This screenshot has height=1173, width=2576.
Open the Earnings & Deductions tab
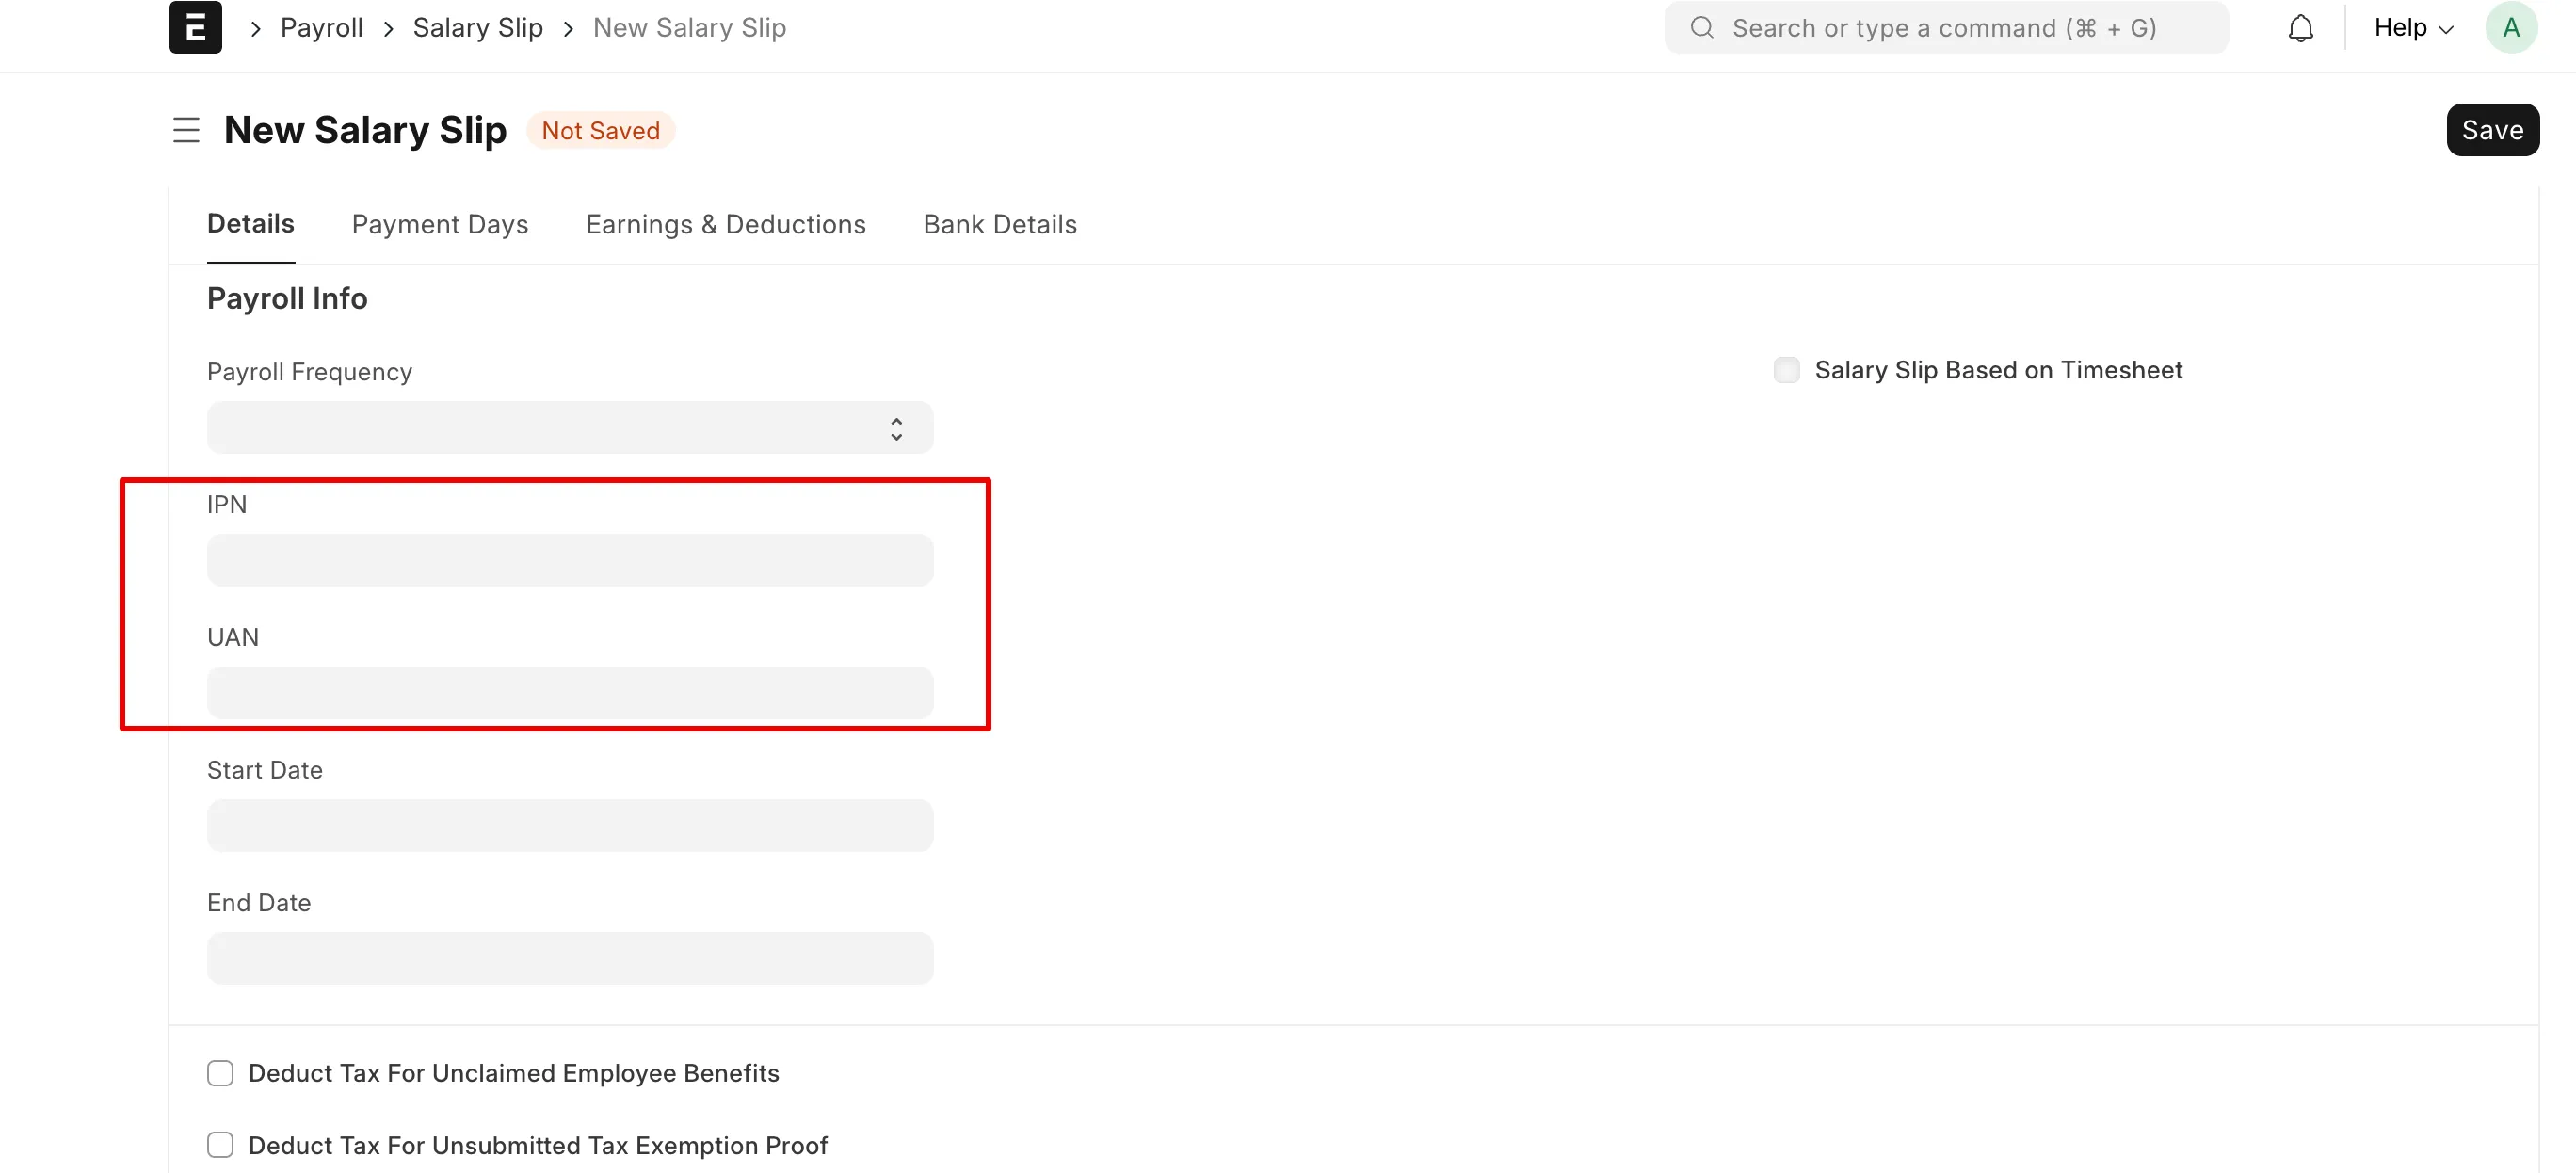point(725,224)
